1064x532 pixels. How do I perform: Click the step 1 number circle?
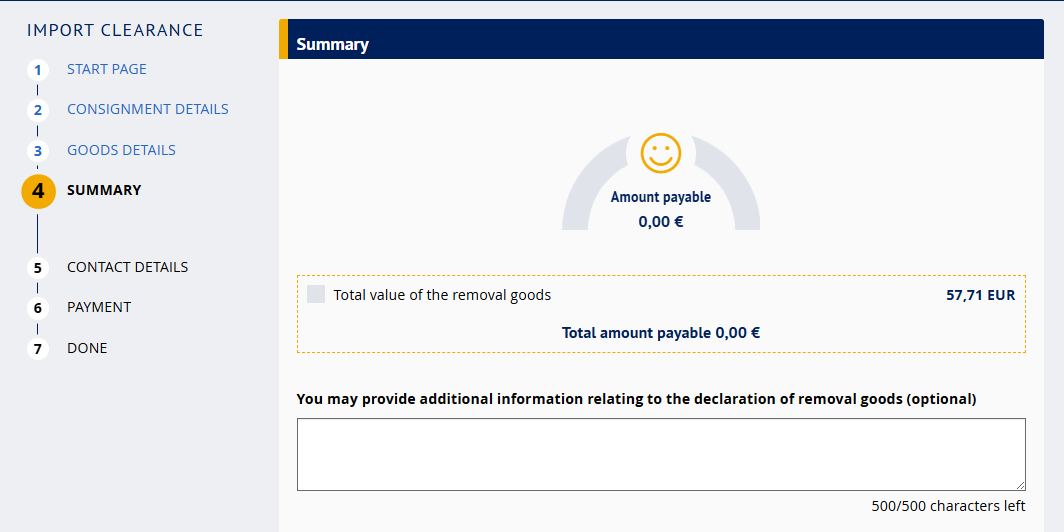[38, 70]
